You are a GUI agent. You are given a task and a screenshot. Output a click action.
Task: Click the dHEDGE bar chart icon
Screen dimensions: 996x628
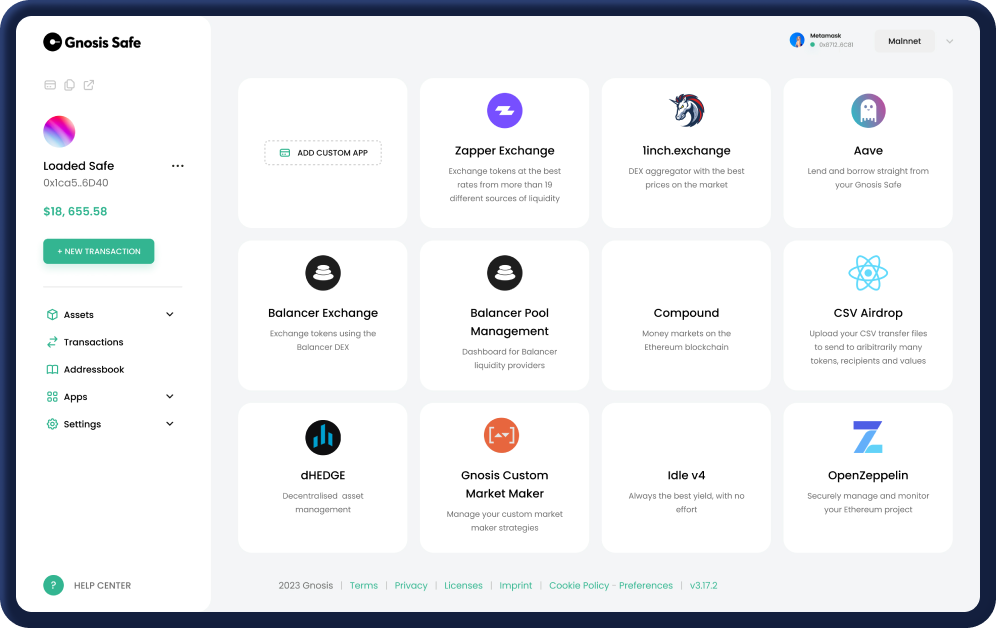pos(323,438)
